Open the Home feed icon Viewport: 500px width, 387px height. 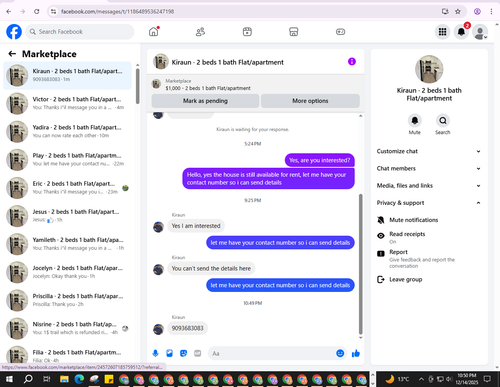click(153, 32)
